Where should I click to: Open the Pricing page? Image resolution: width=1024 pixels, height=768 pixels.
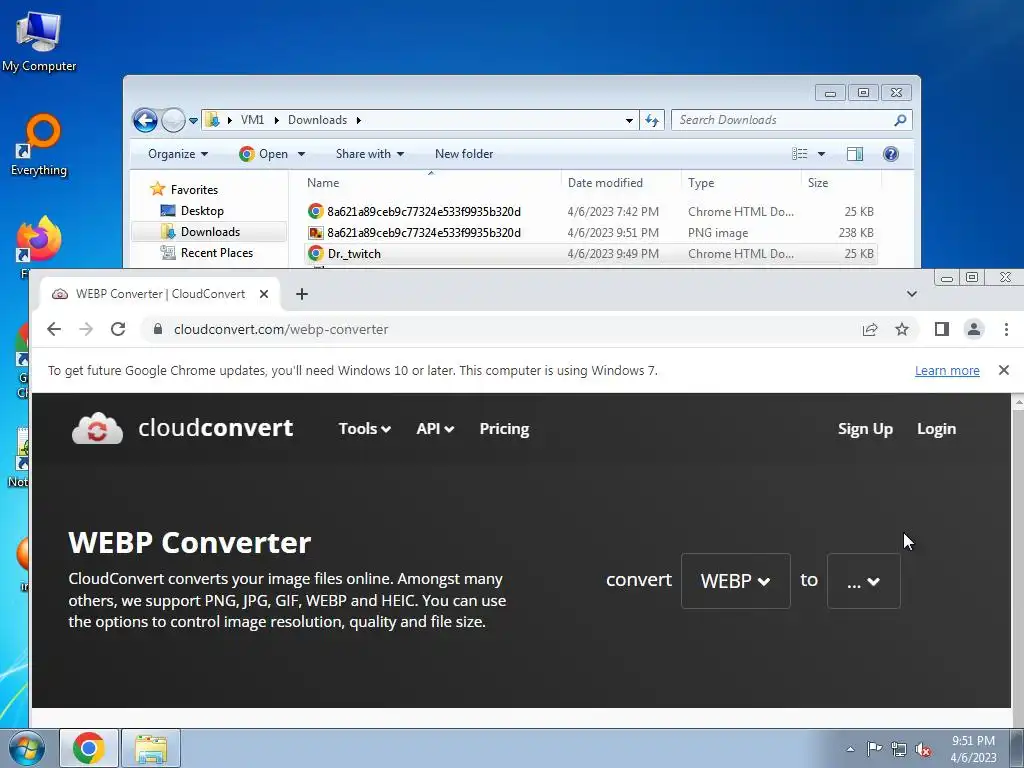click(504, 429)
